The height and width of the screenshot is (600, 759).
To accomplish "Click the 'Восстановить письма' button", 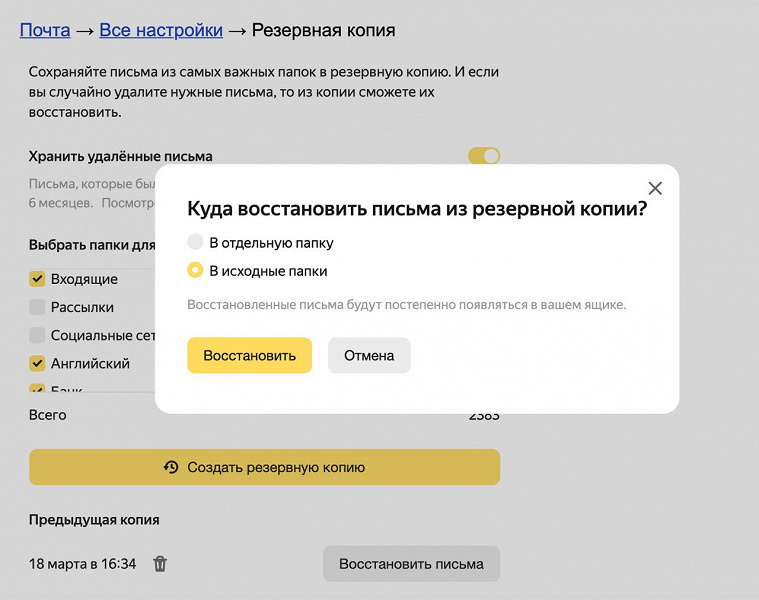I will coord(411,563).
